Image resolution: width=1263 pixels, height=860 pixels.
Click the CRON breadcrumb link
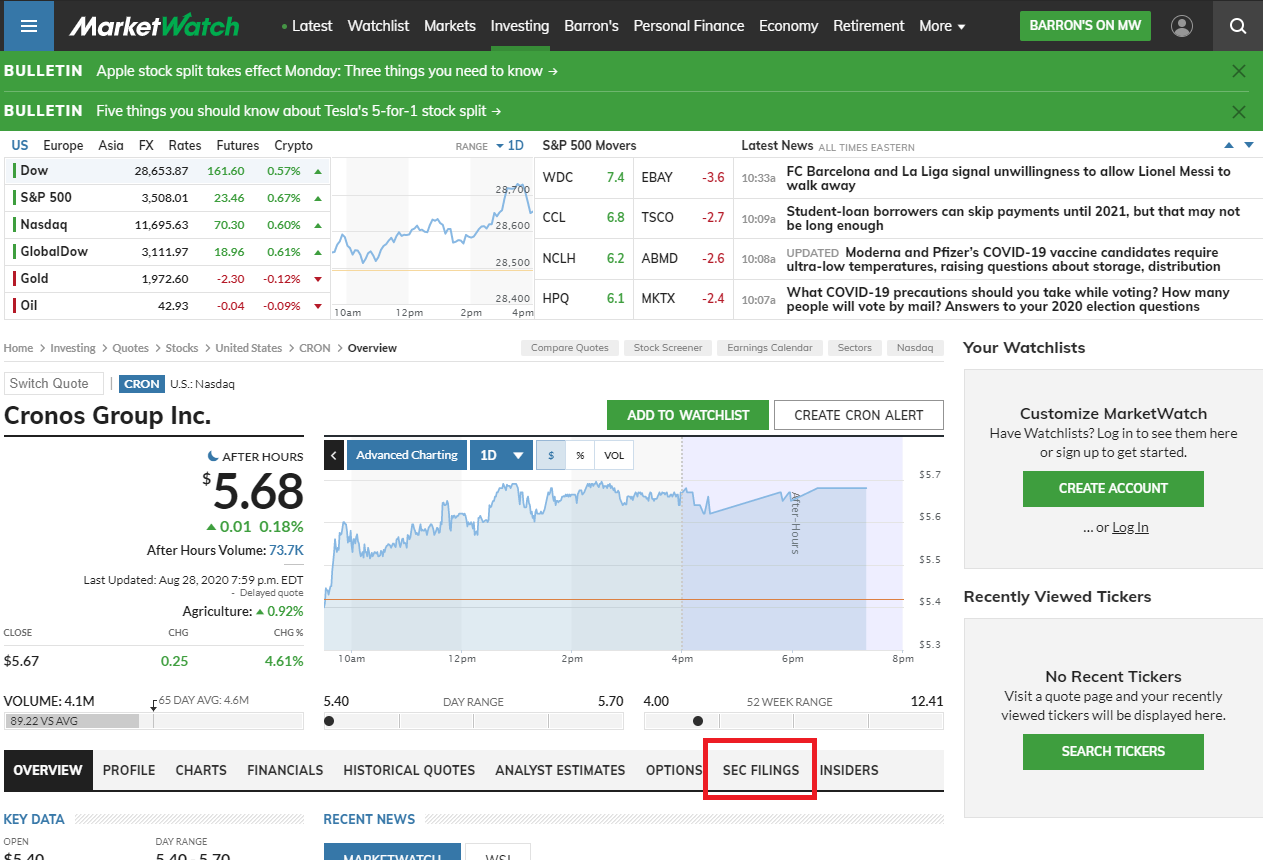tap(314, 348)
